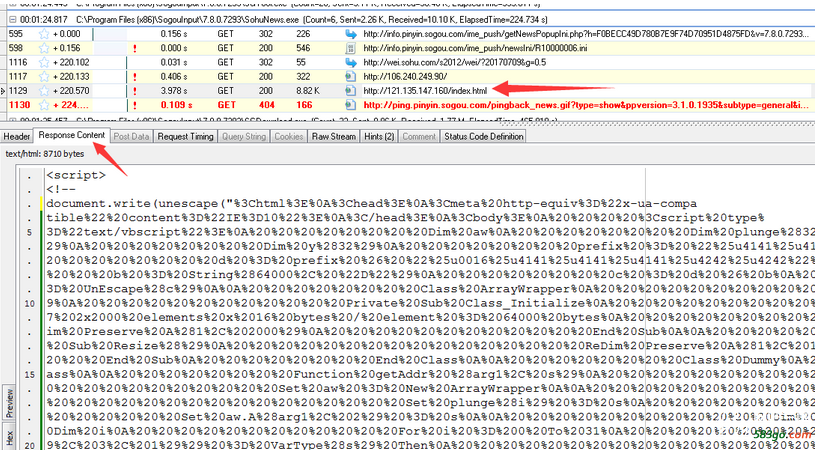This screenshot has width=817, height=450.
Task: Switch to the Raw Stream tab
Action: [333, 136]
